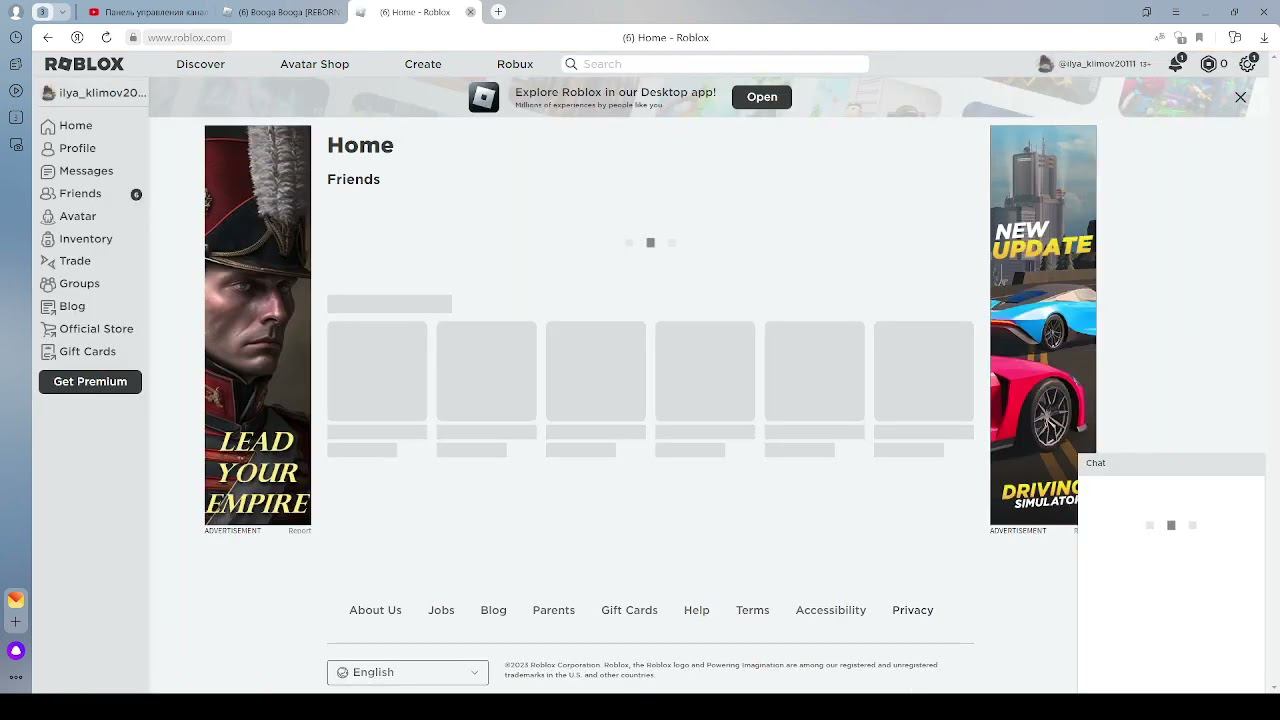1280x720 pixels.
Task: Bookmark this page
Action: click(1199, 38)
